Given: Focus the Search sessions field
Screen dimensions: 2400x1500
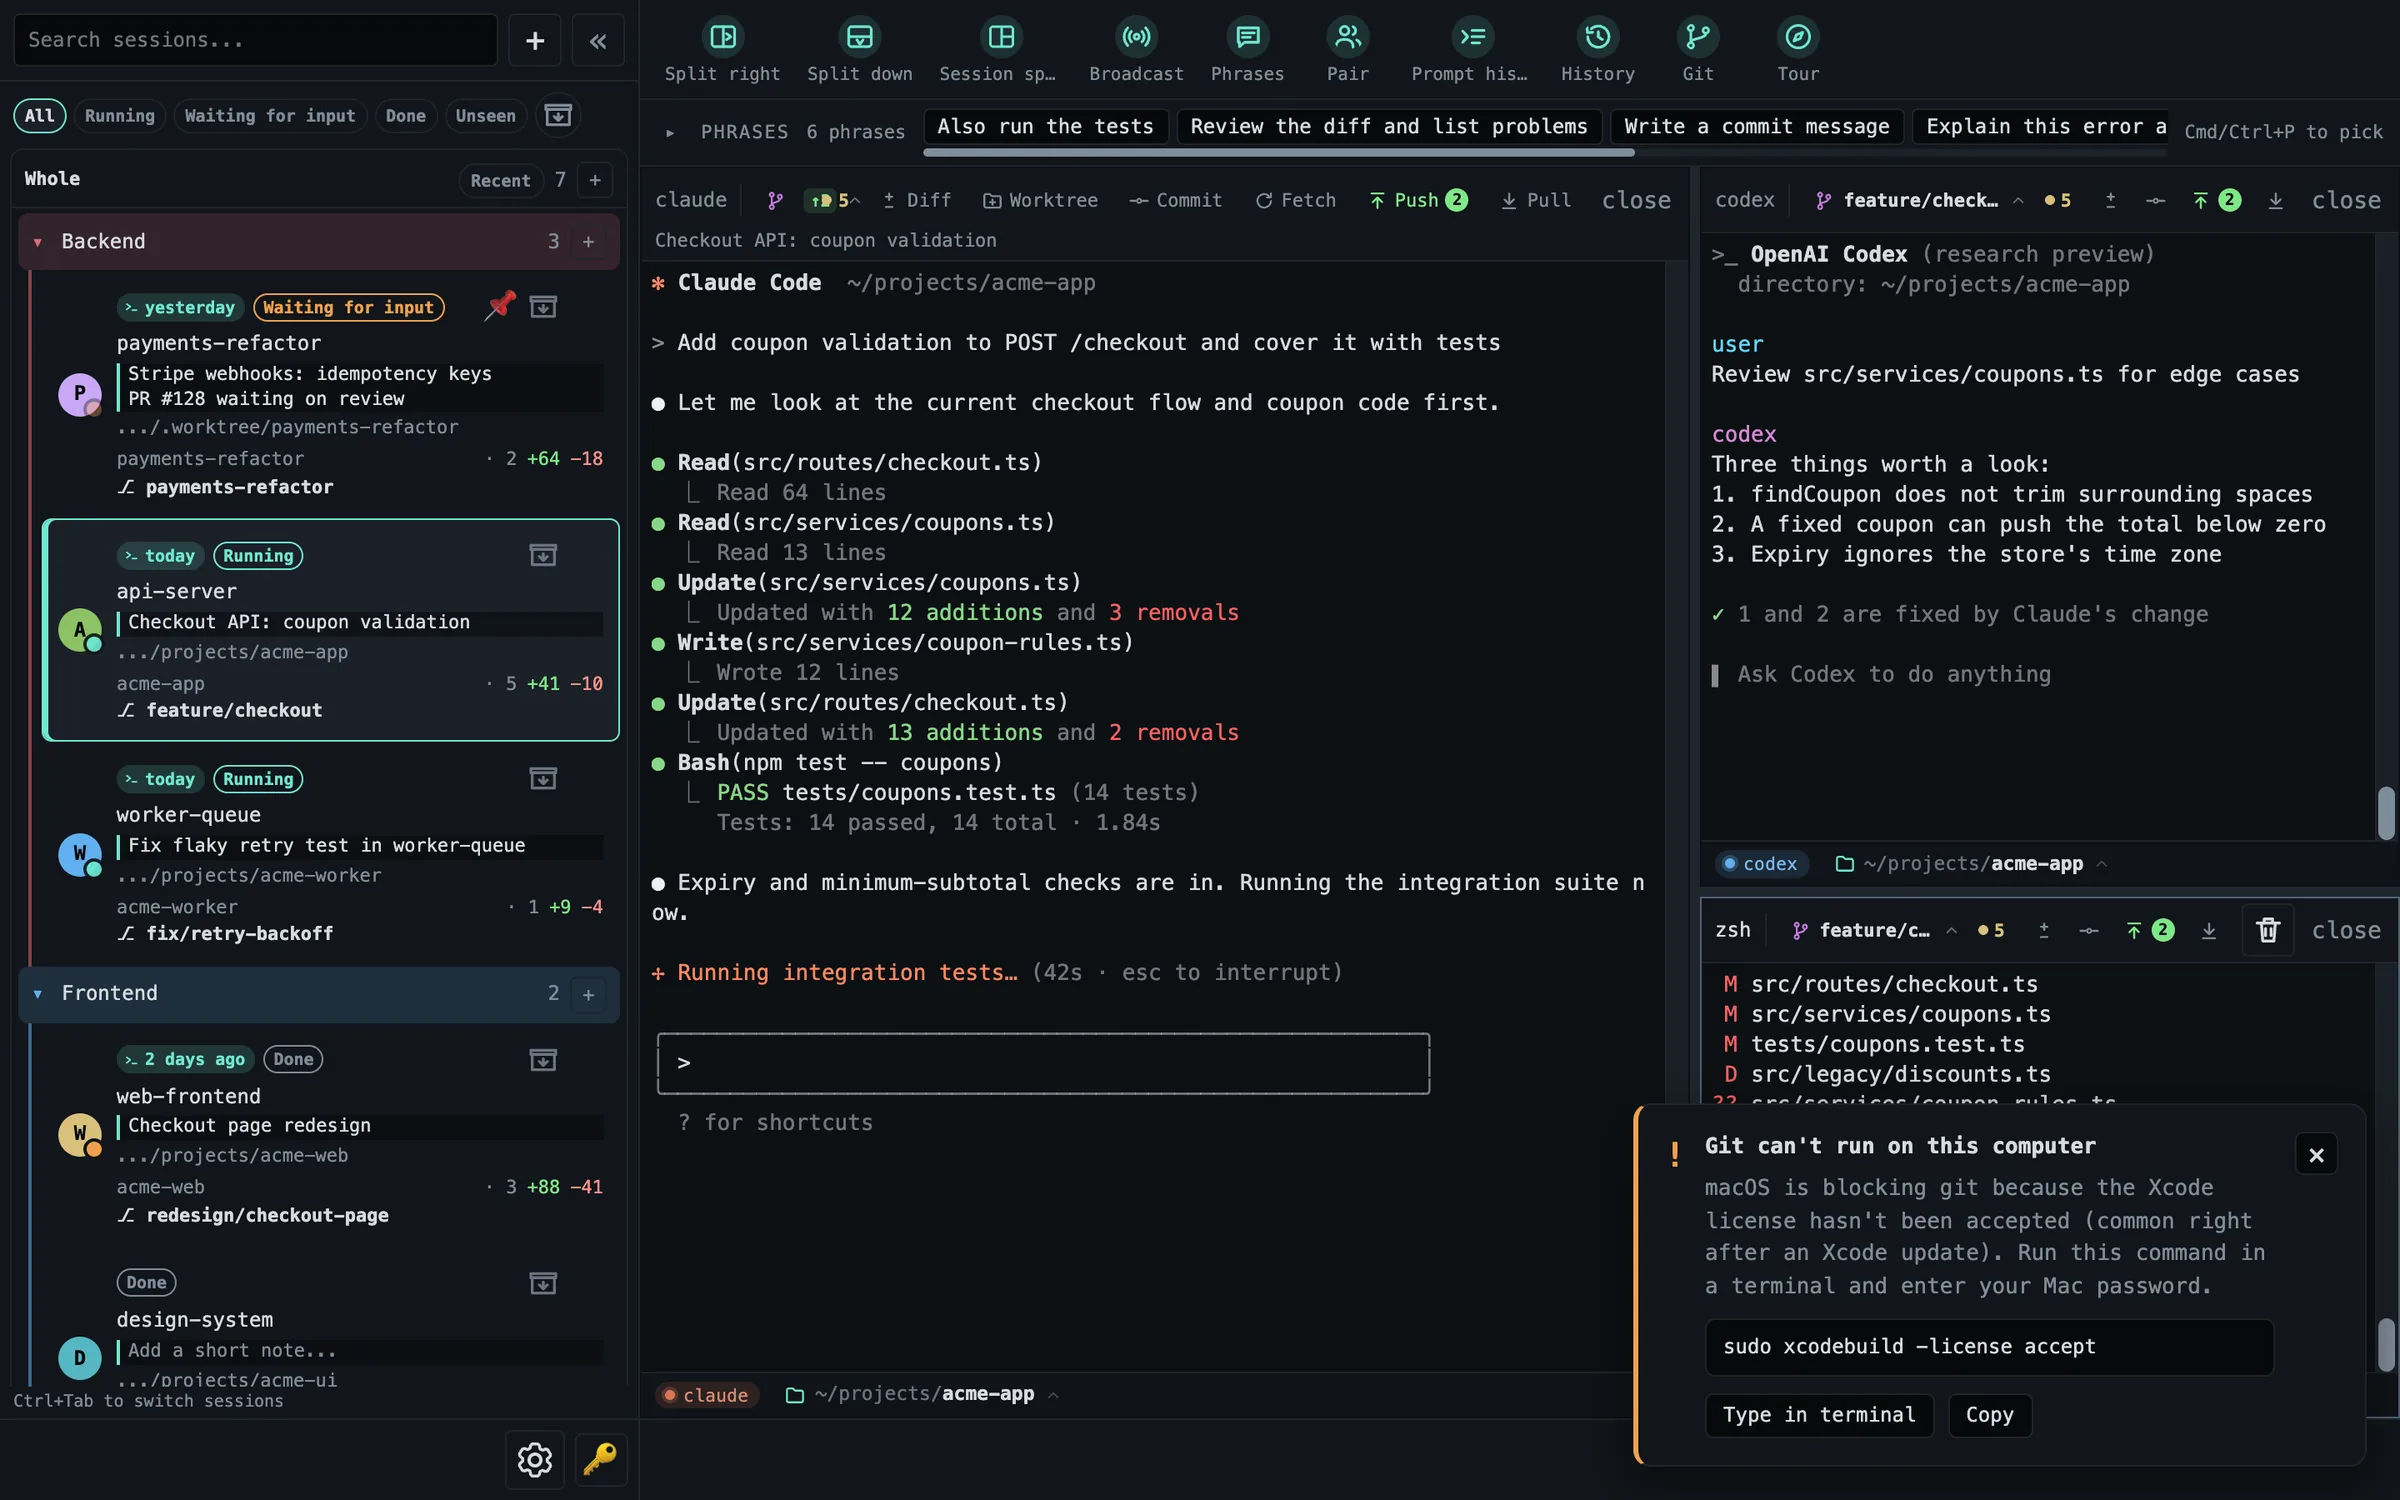Looking at the screenshot, I should (255, 40).
